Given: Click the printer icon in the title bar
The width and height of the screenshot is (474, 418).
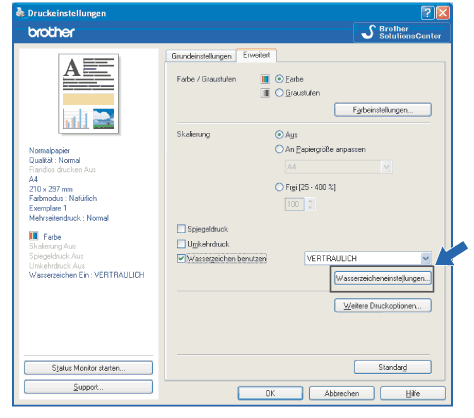Looking at the screenshot, I should point(20,12).
